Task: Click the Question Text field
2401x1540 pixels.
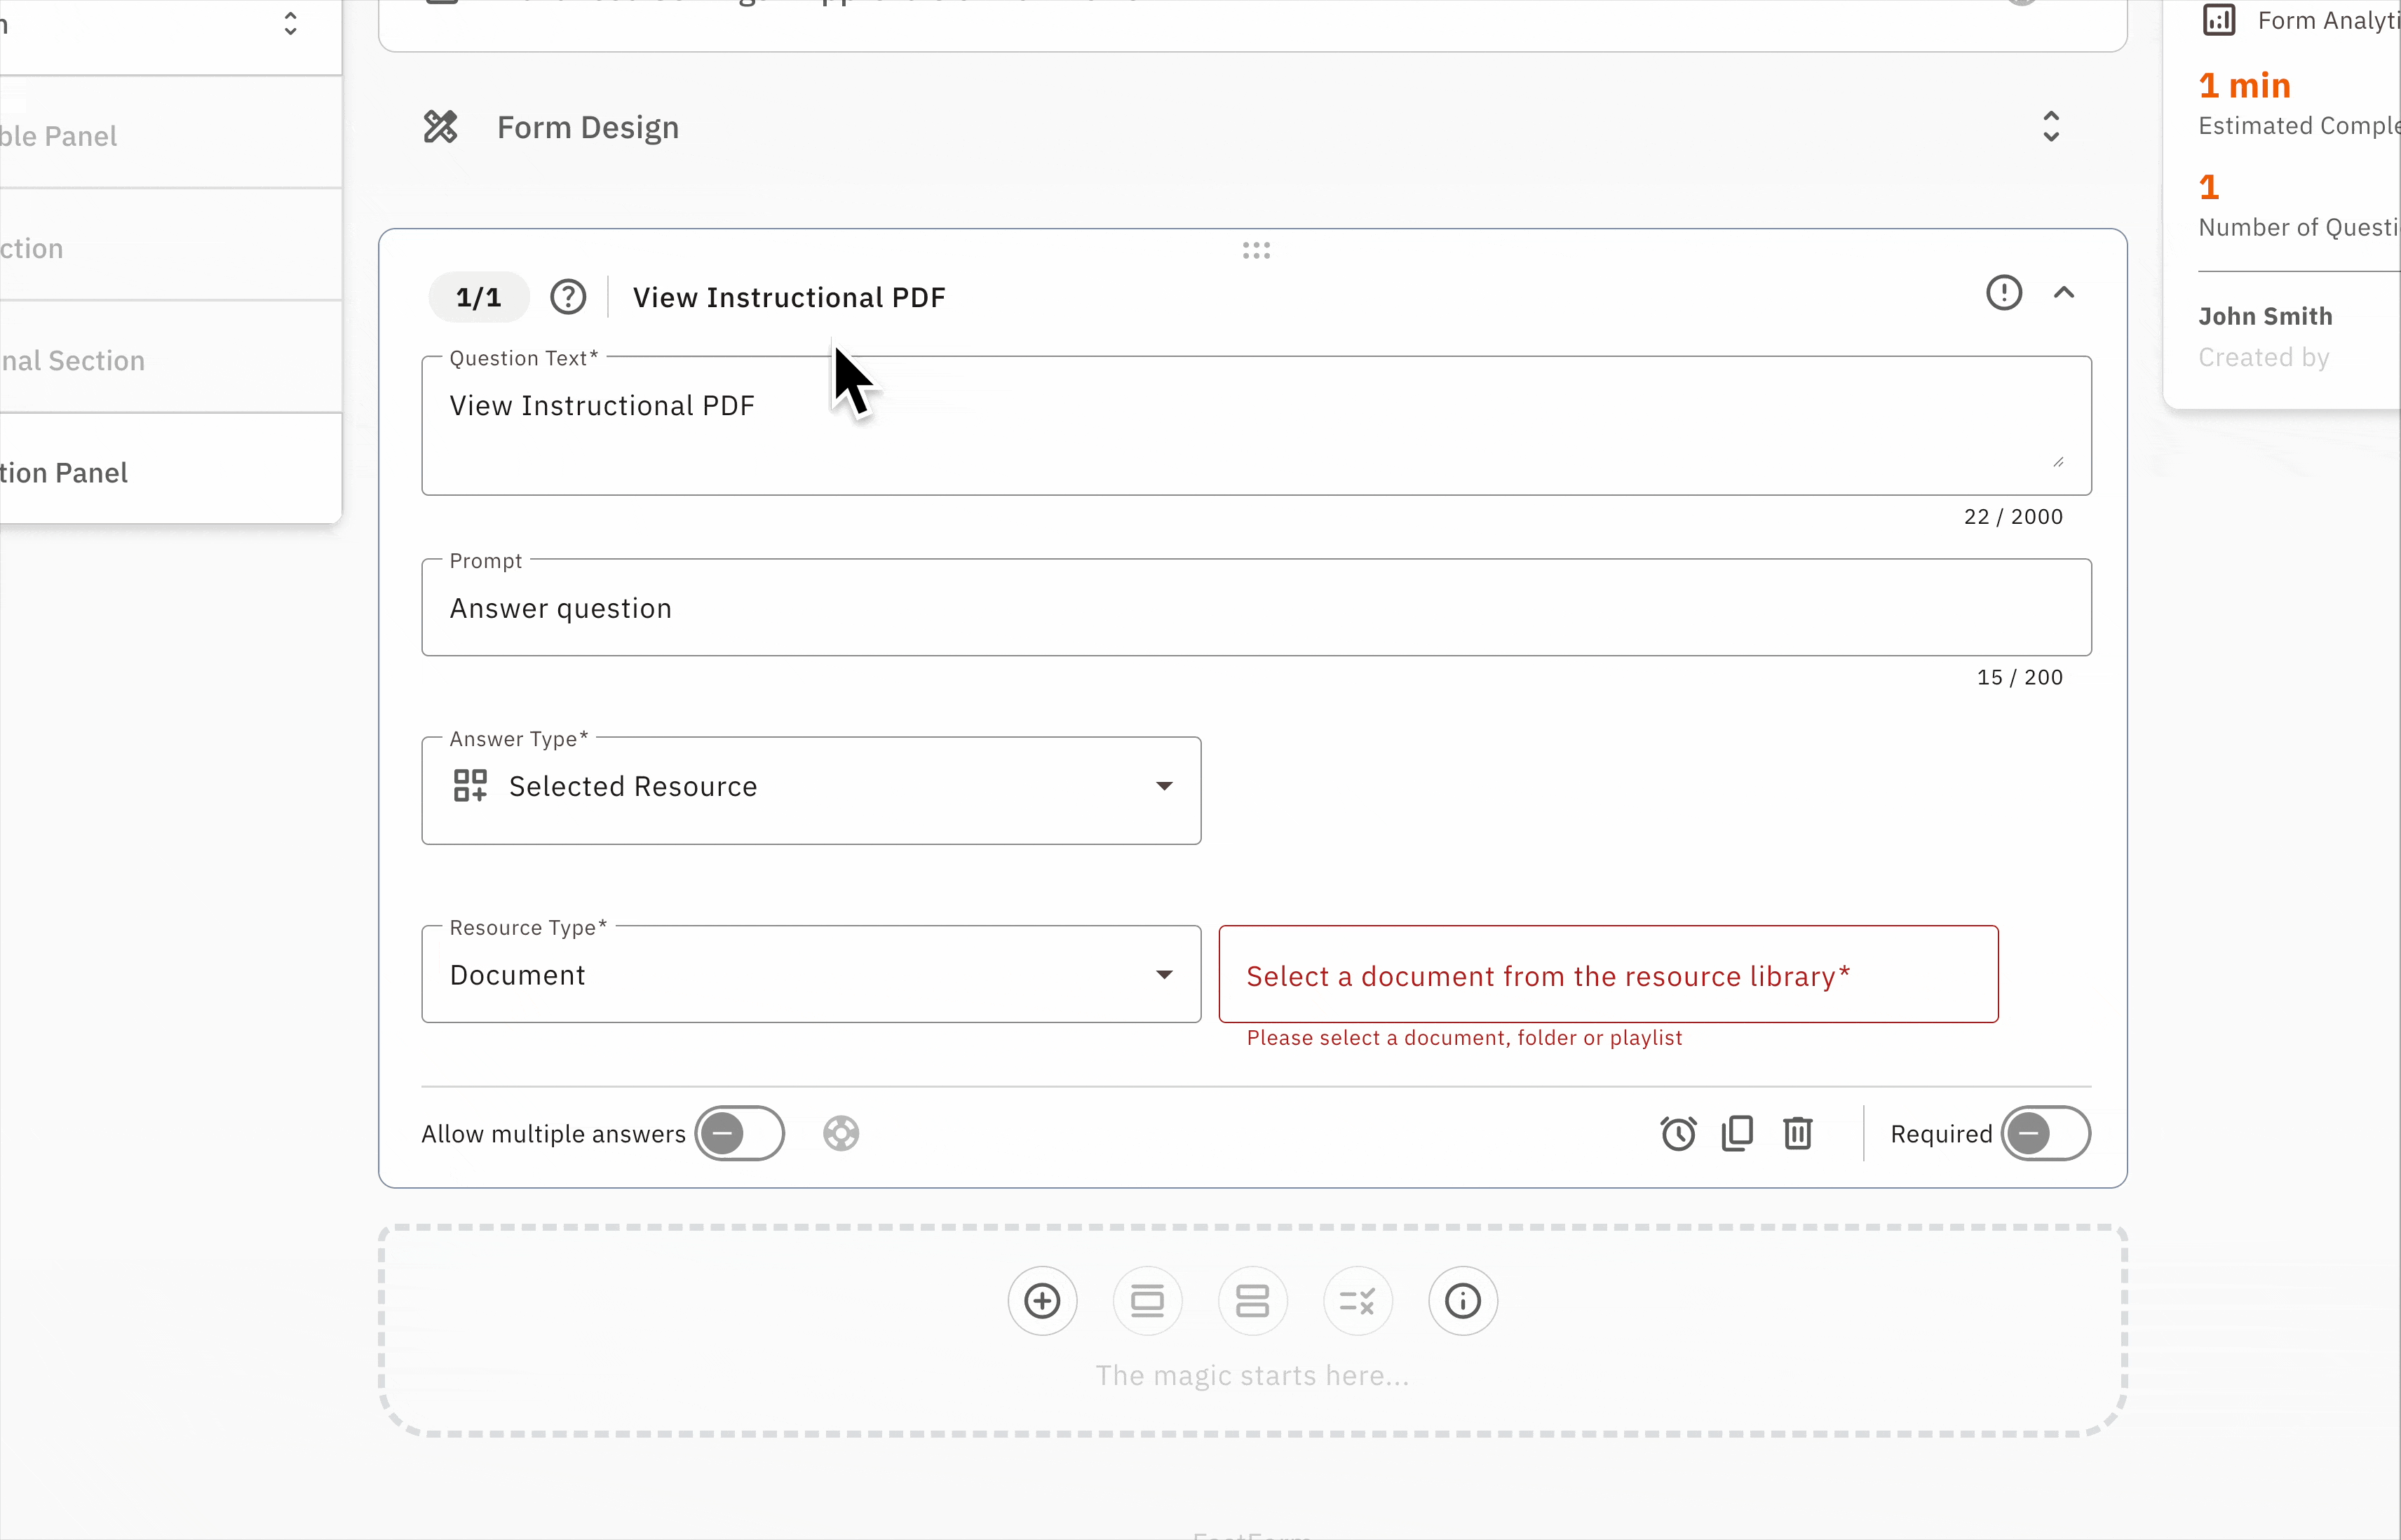Action: 1256,425
